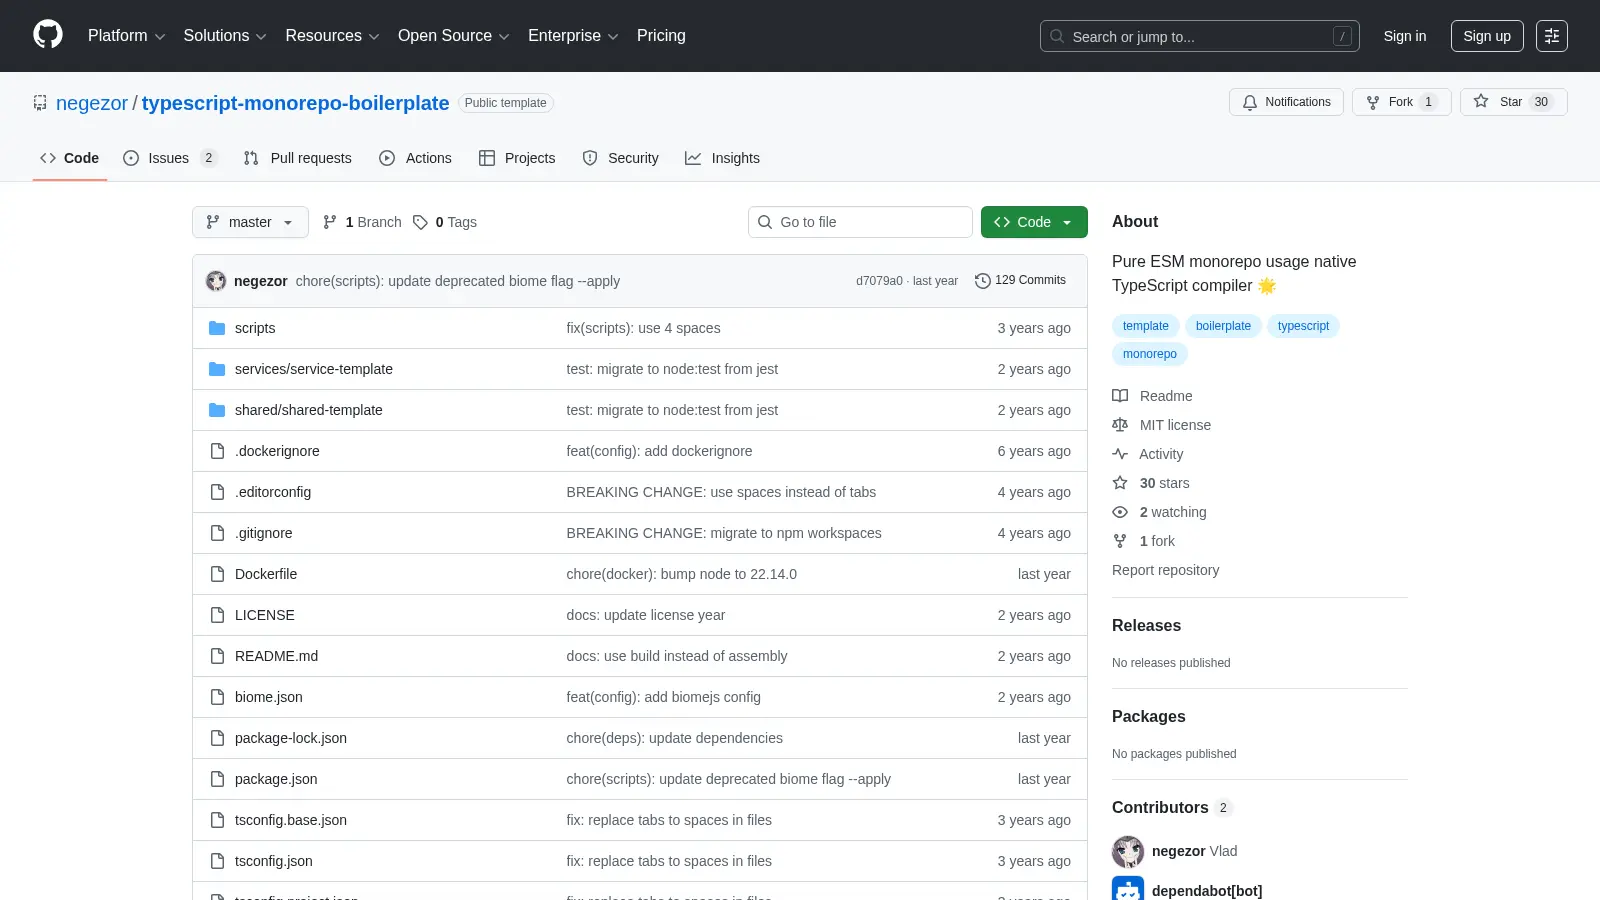Switch to the Issues tab

(x=169, y=158)
